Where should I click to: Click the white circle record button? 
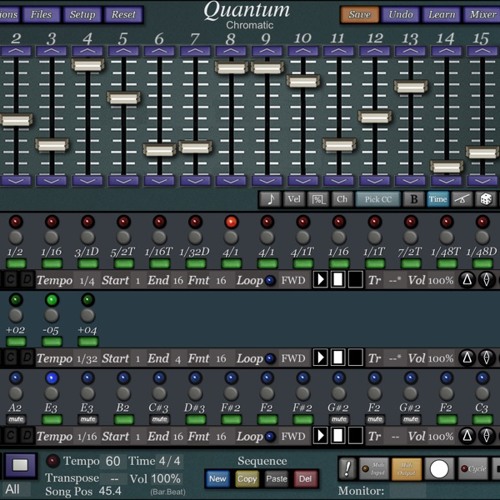439,469
